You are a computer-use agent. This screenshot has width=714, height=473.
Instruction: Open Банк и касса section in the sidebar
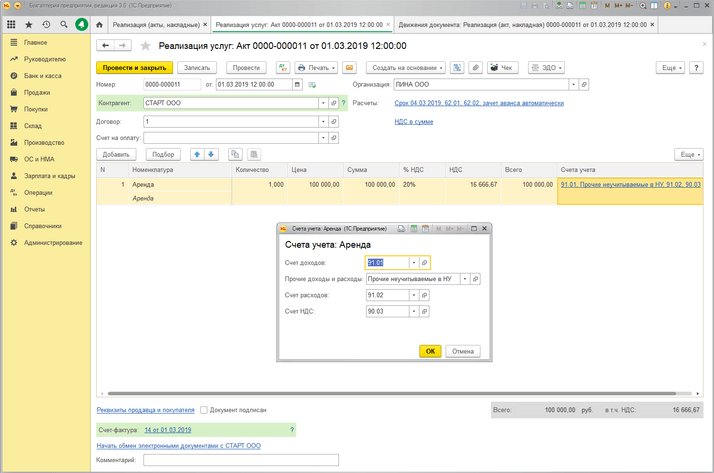[x=45, y=76]
